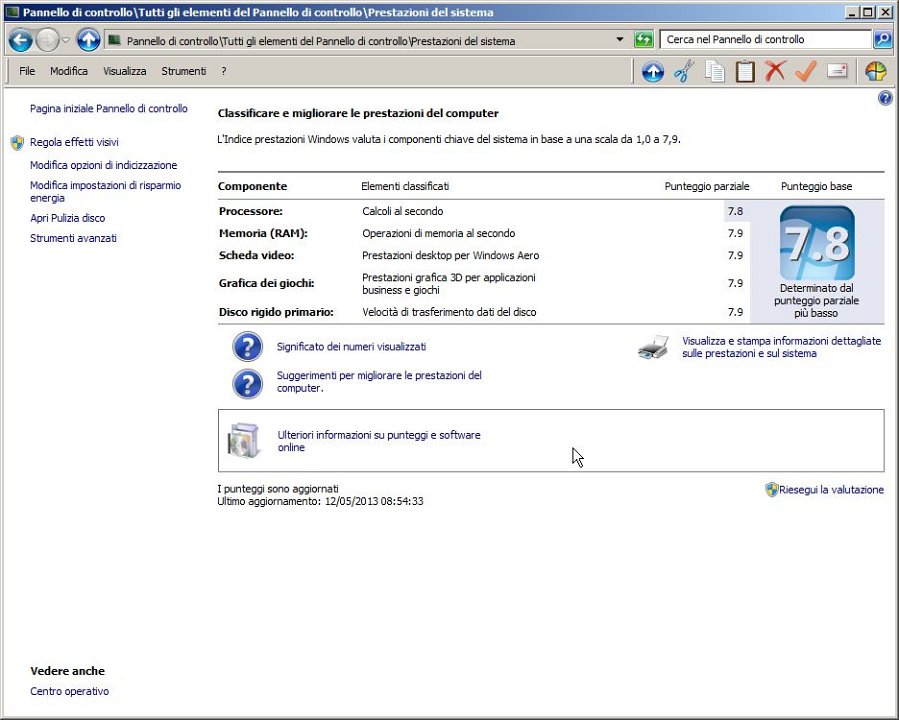Screen dimensions: 899x720
Task: Click Velocità di trasferimento dati del disco
Action: [x=449, y=312]
